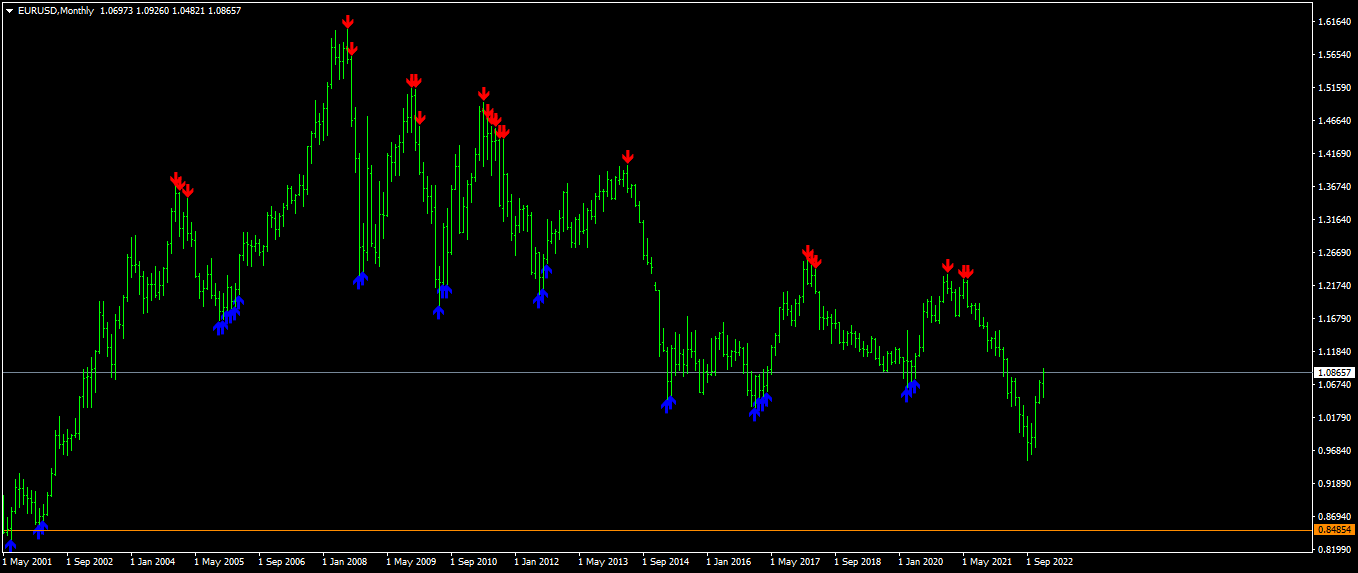Image resolution: width=1358 pixels, height=573 pixels.
Task: Click time axis label 1 Jan 2008
Action: pos(345,562)
